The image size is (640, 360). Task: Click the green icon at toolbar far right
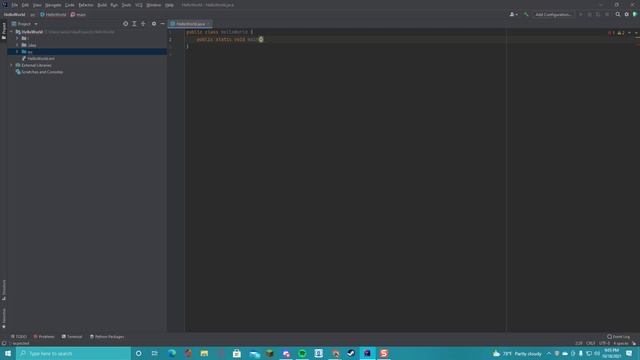(635, 14)
